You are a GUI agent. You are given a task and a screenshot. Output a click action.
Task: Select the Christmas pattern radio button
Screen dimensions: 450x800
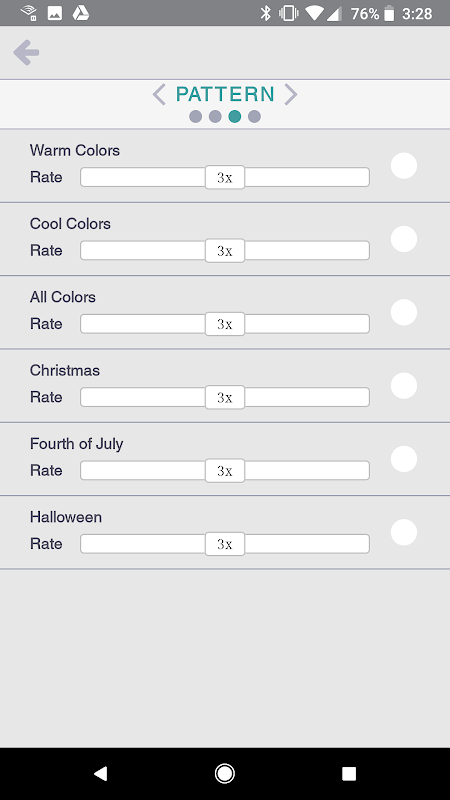click(x=404, y=386)
